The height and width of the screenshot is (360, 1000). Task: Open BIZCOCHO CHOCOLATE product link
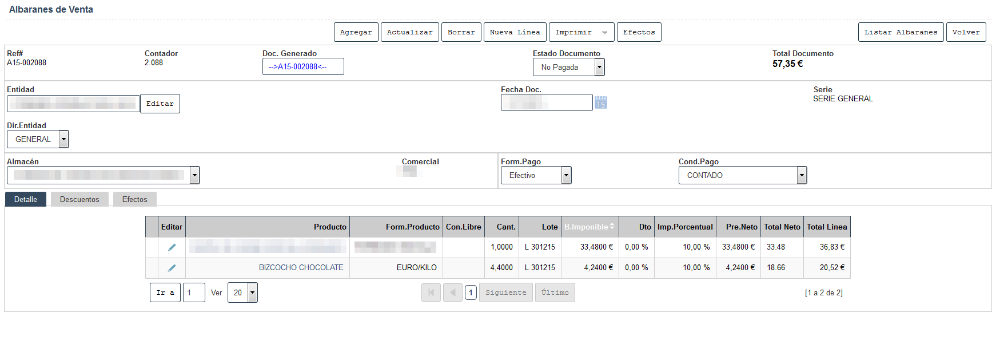(301, 267)
